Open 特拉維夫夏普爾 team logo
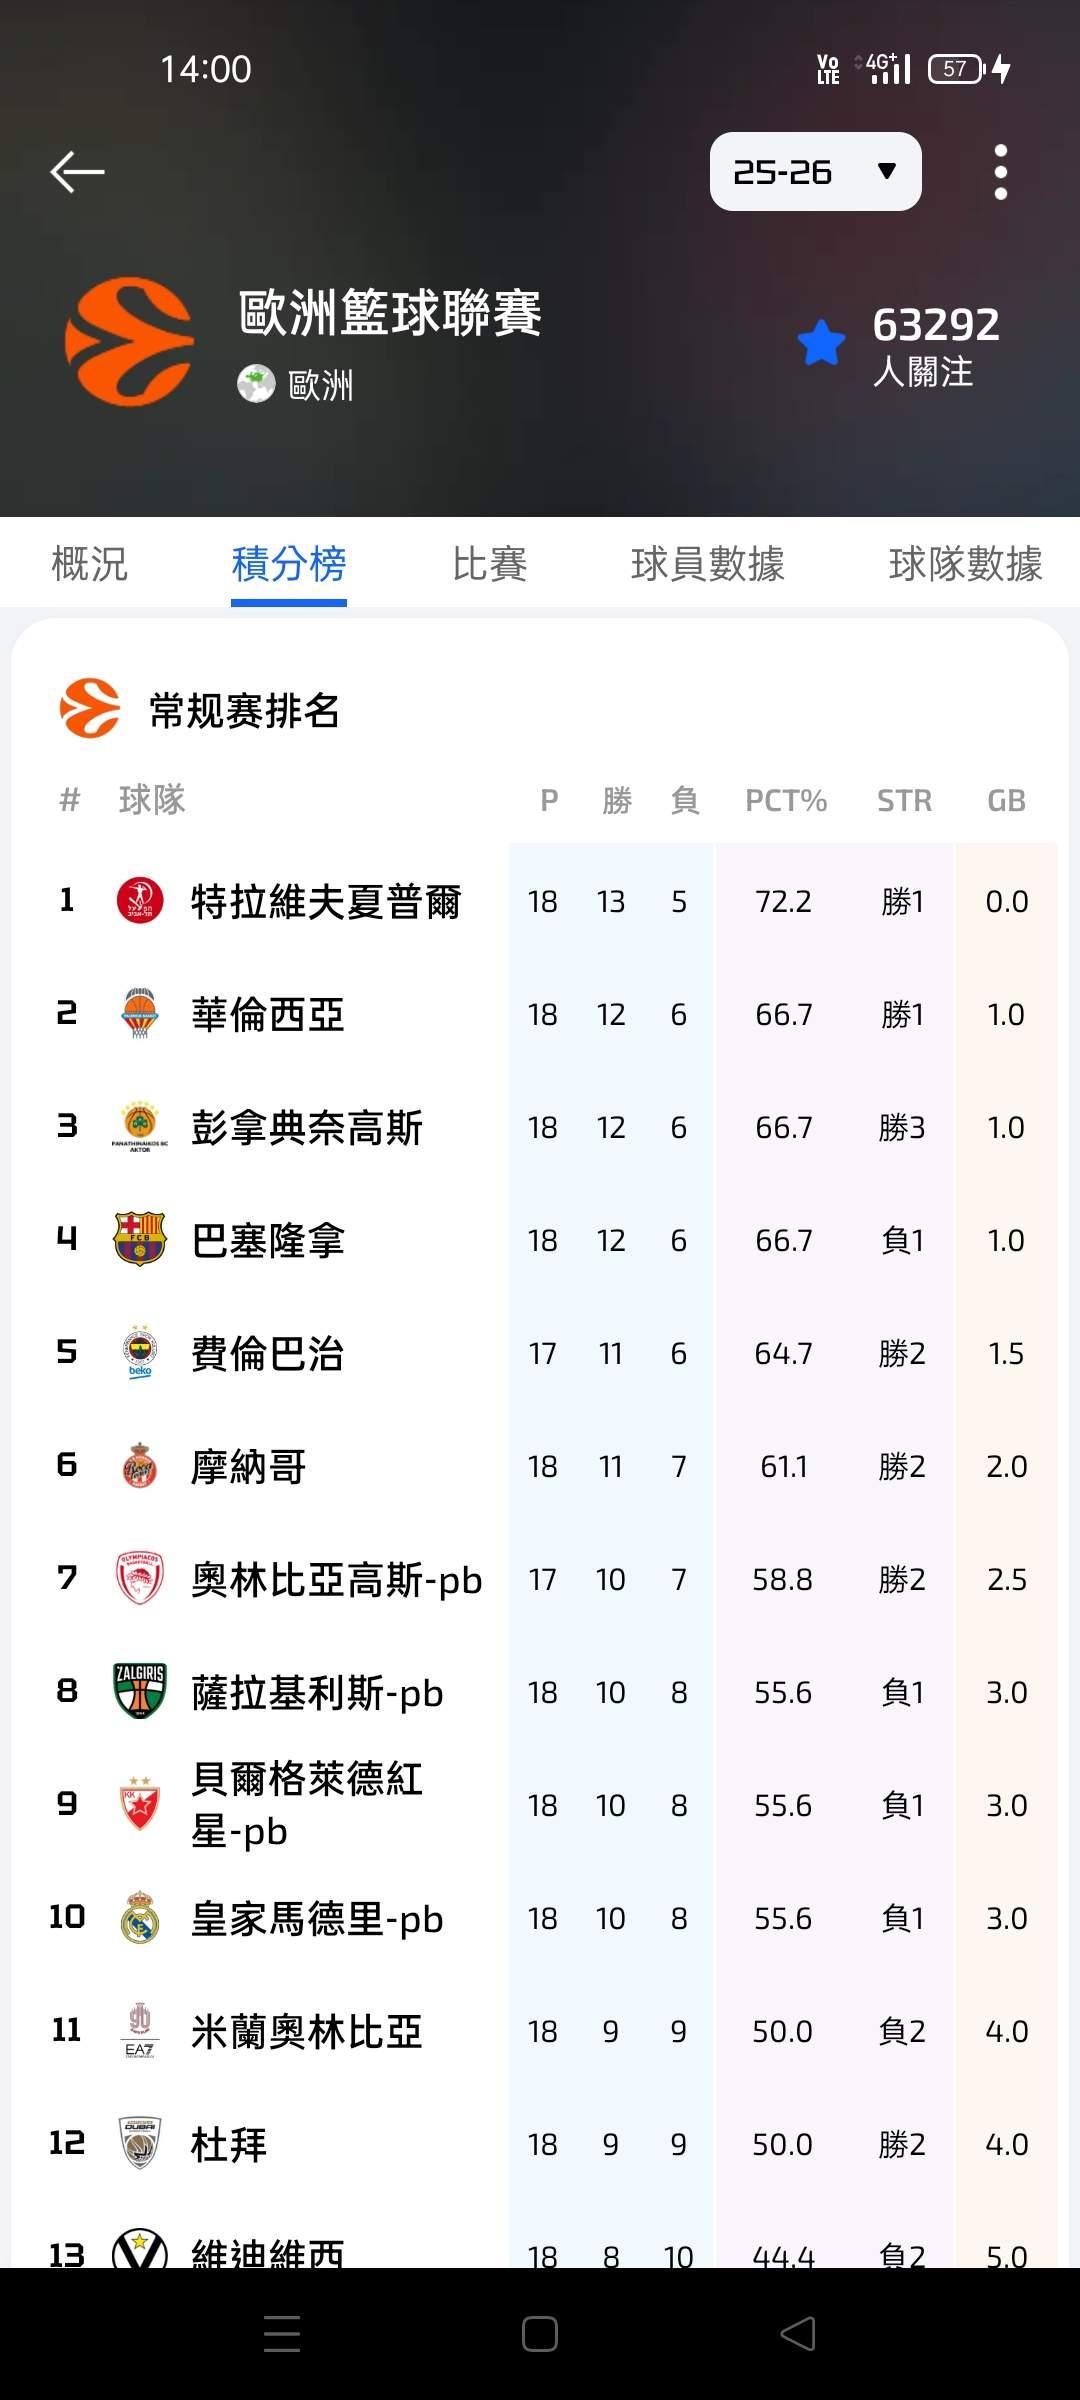The image size is (1080, 2400). point(140,901)
